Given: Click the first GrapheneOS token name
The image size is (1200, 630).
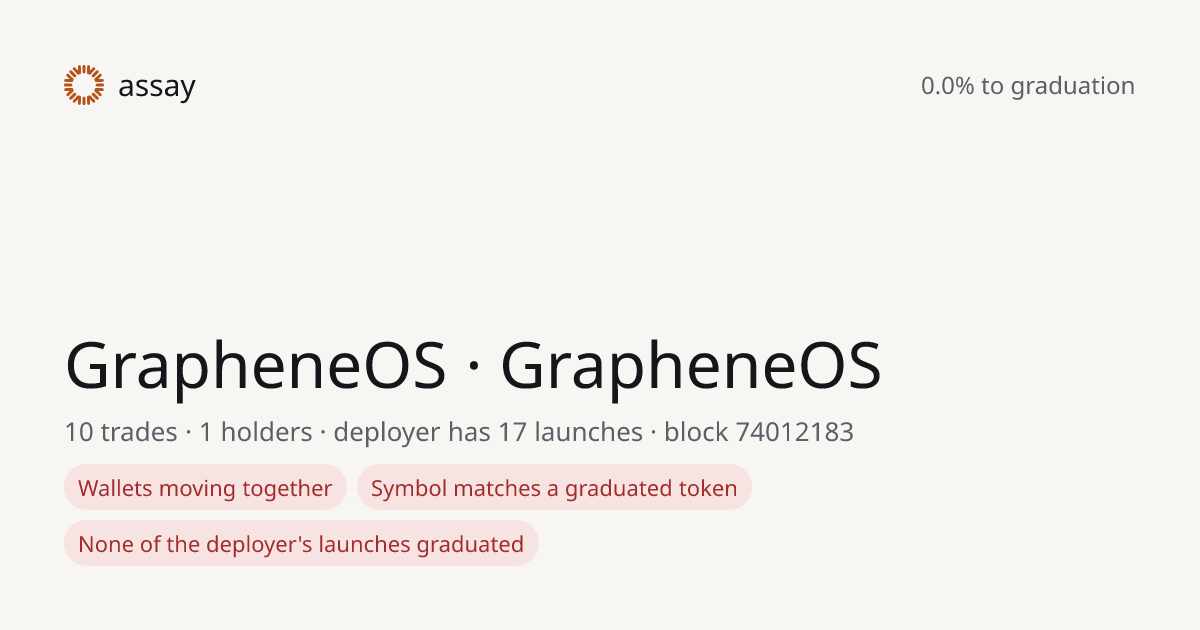Looking at the screenshot, I should click(256, 367).
